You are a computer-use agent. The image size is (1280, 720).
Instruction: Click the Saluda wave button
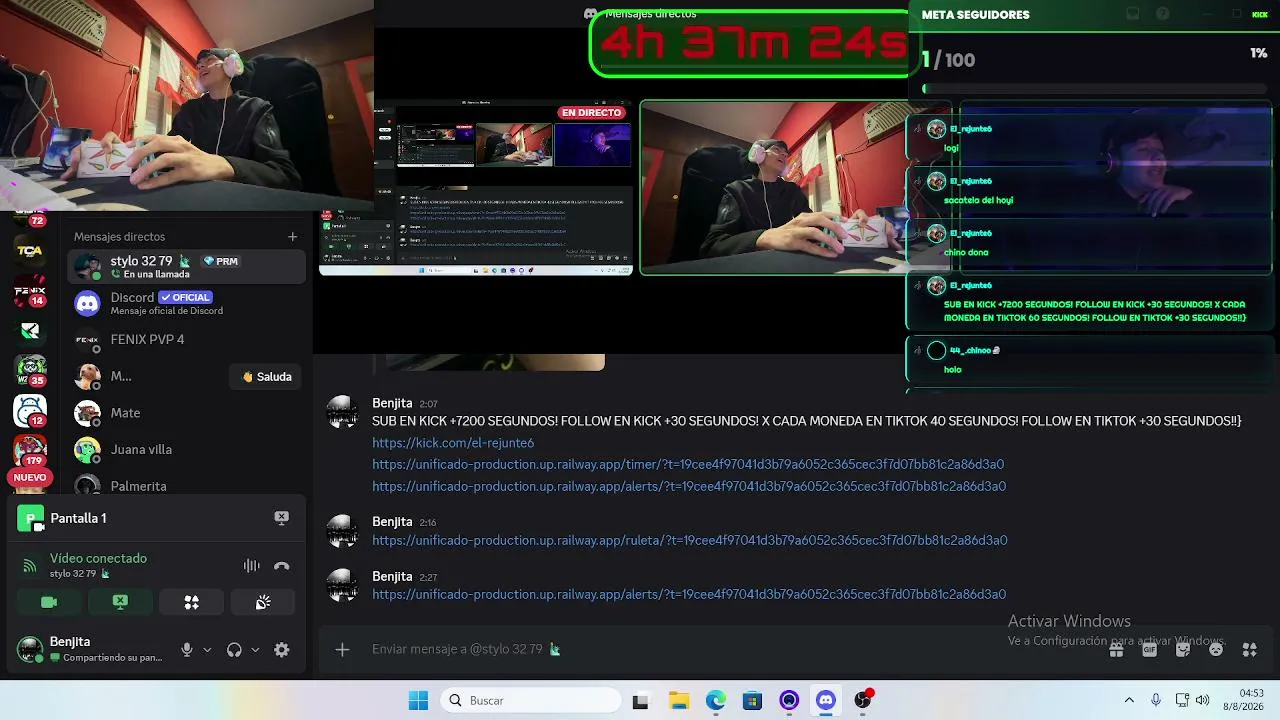266,377
